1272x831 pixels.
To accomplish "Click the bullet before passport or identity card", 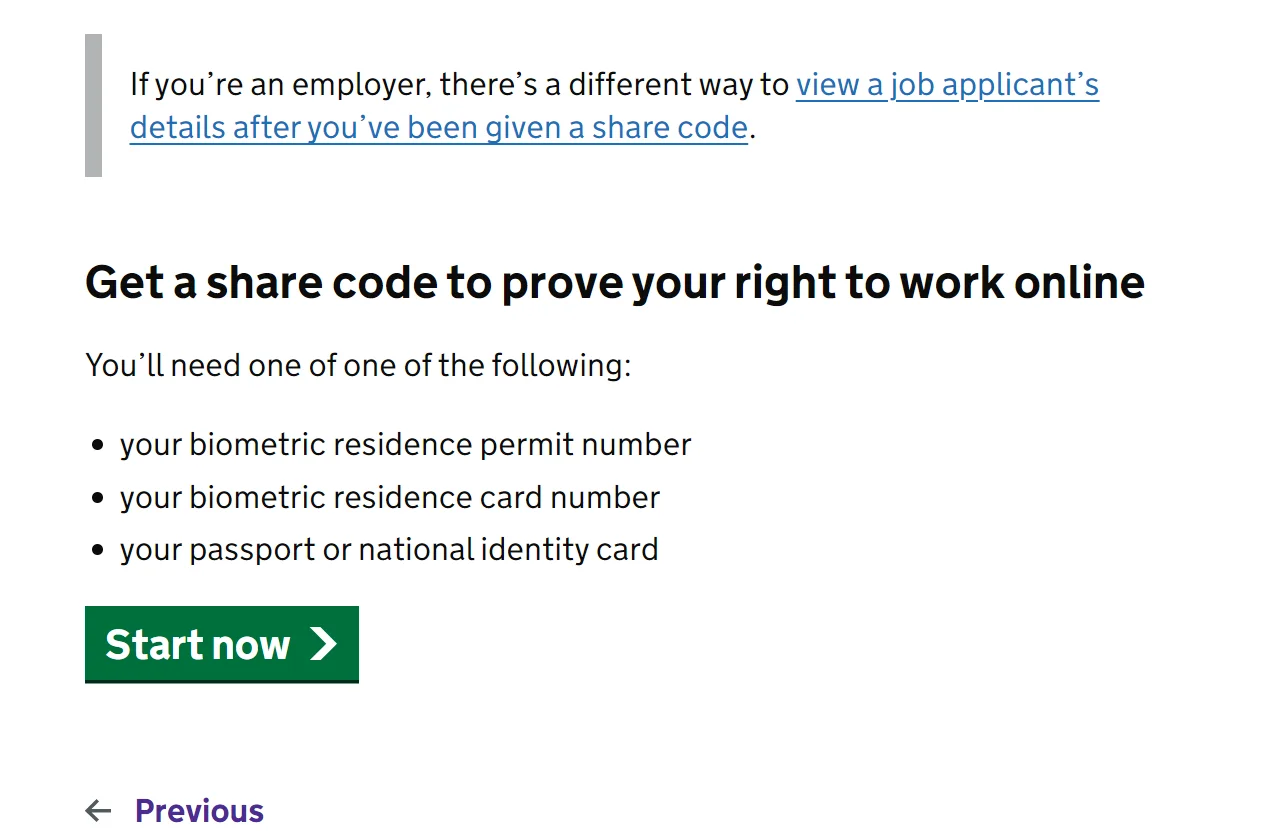I will (97, 550).
